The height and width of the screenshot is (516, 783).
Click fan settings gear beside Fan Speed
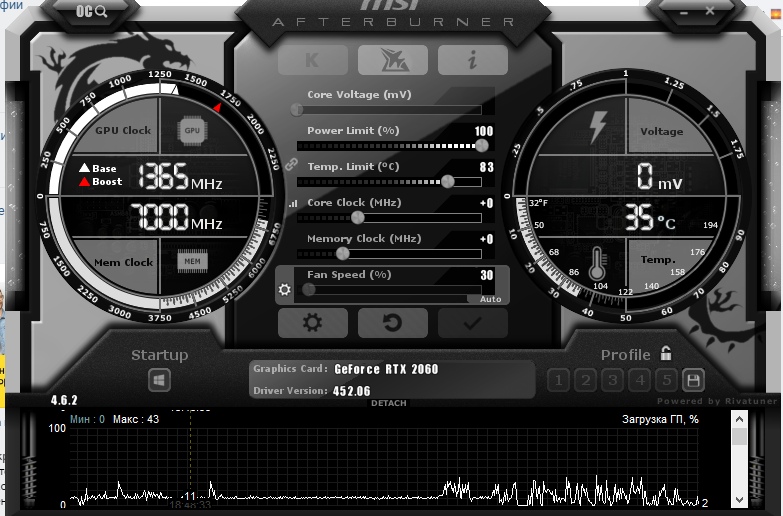(285, 289)
